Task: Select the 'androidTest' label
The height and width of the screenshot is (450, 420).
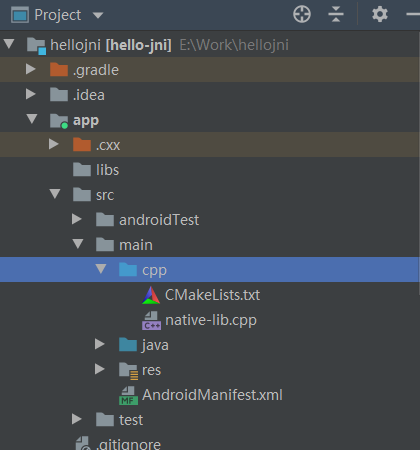Action: tap(159, 220)
